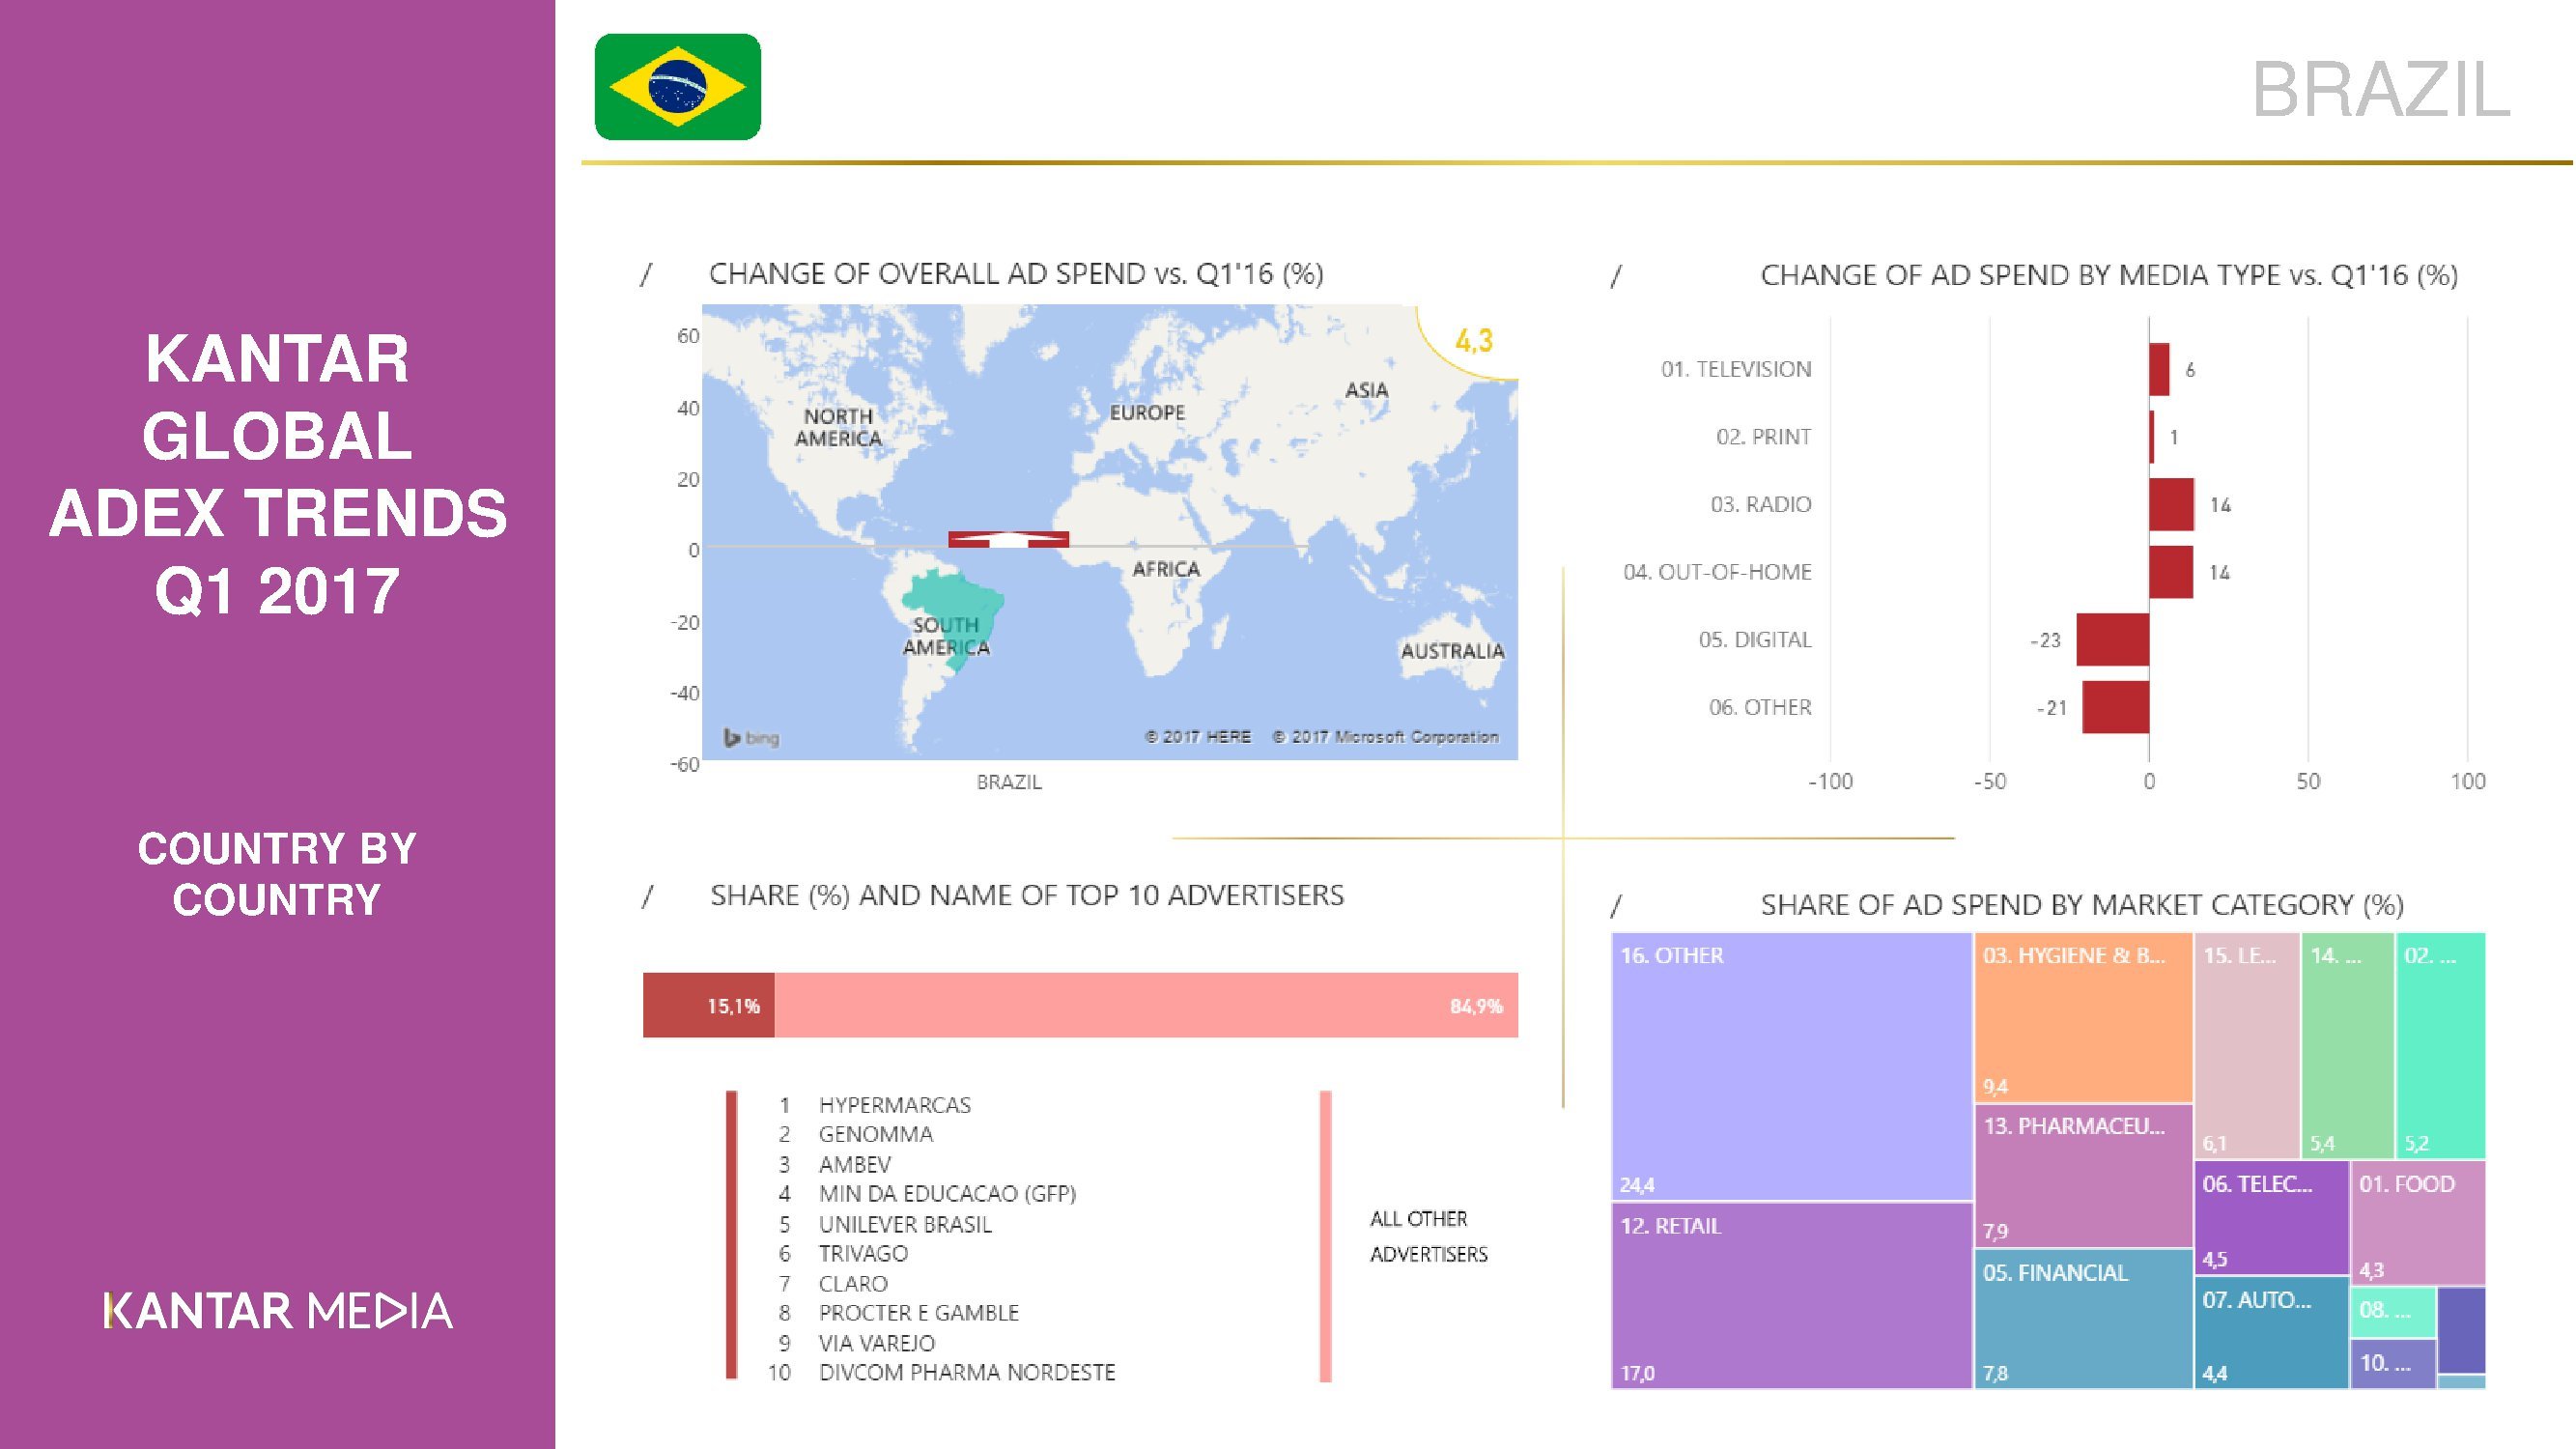Click UNILEVER BRASIL in the list
Image resolution: width=2576 pixels, height=1449 pixels.
[905, 1224]
